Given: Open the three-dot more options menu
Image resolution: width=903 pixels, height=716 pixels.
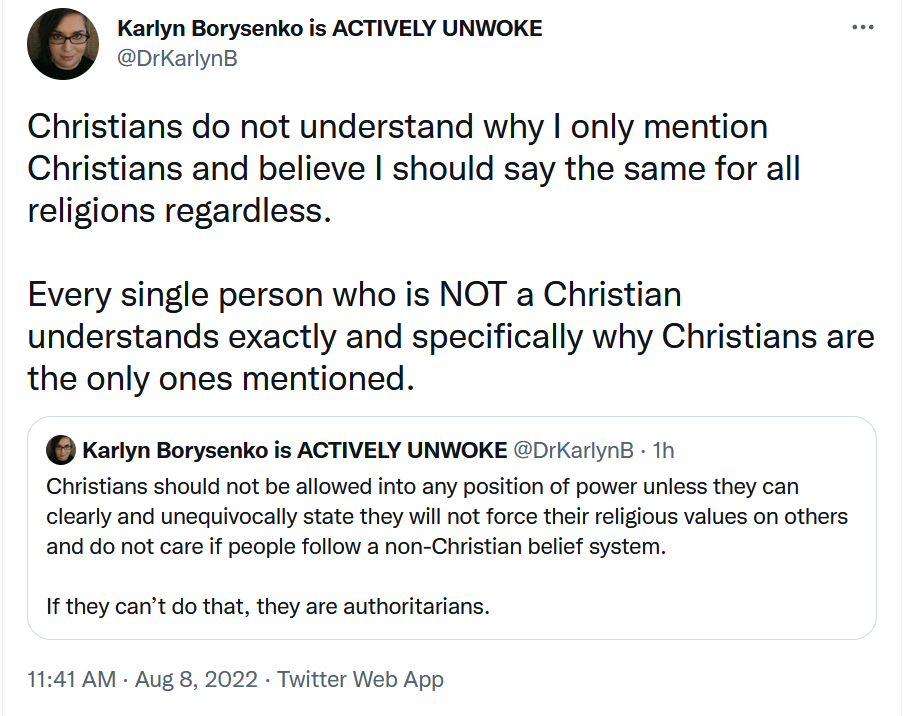Looking at the screenshot, I should pos(863,27).
